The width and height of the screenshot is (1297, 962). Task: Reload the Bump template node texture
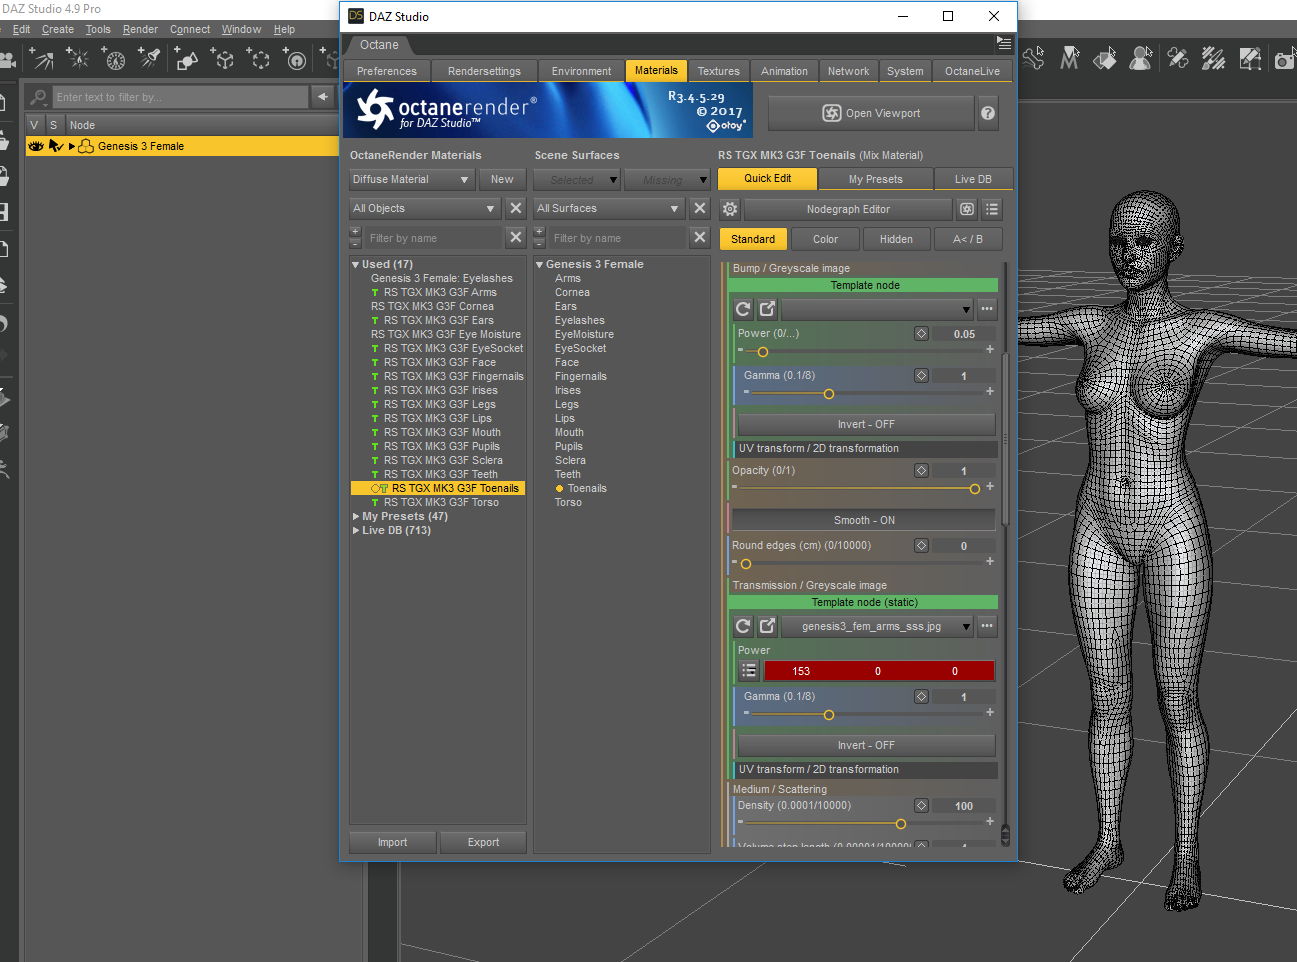(743, 309)
